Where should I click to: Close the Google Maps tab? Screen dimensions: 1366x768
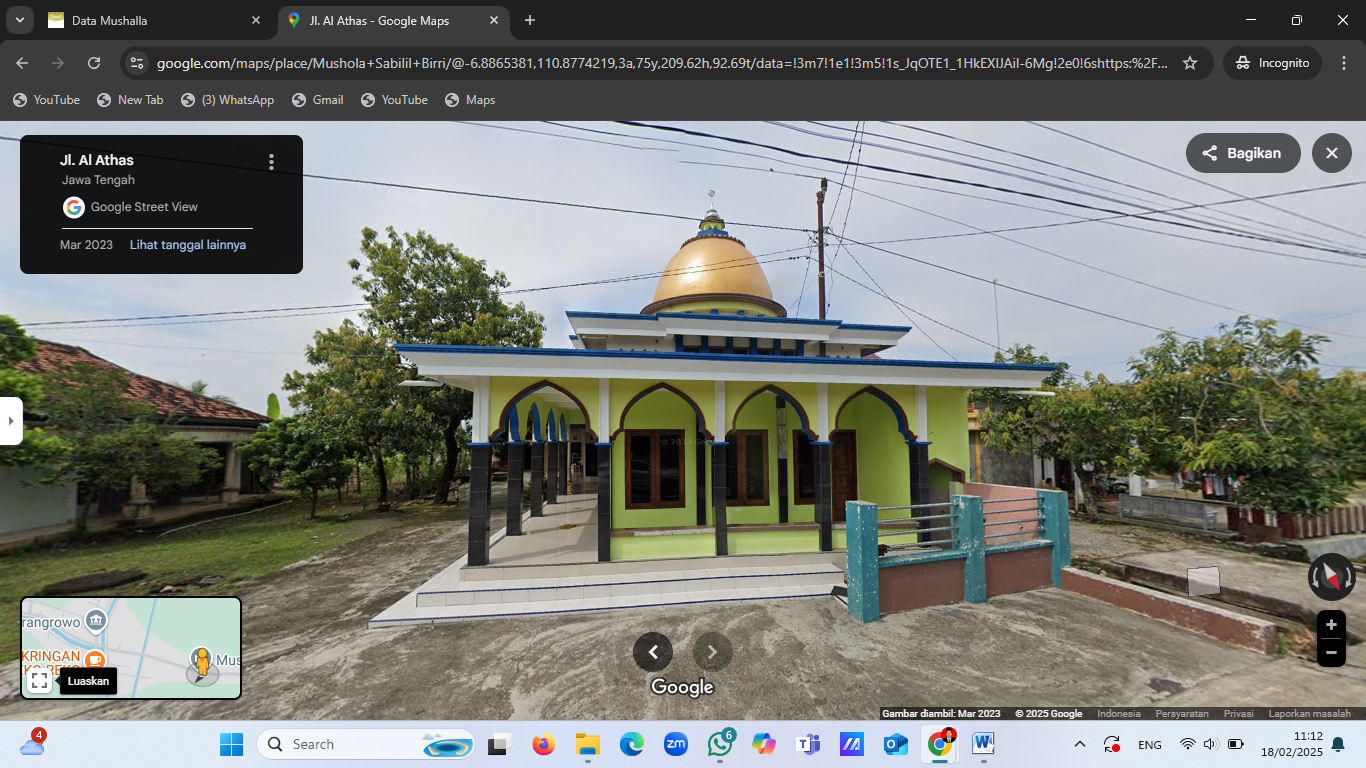click(494, 20)
